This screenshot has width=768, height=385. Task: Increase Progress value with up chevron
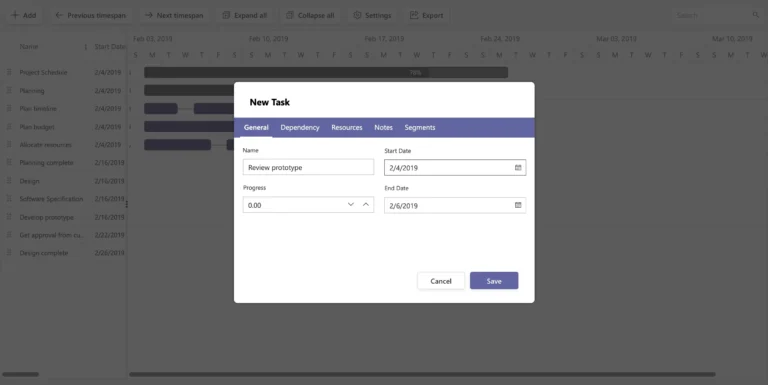(366, 205)
